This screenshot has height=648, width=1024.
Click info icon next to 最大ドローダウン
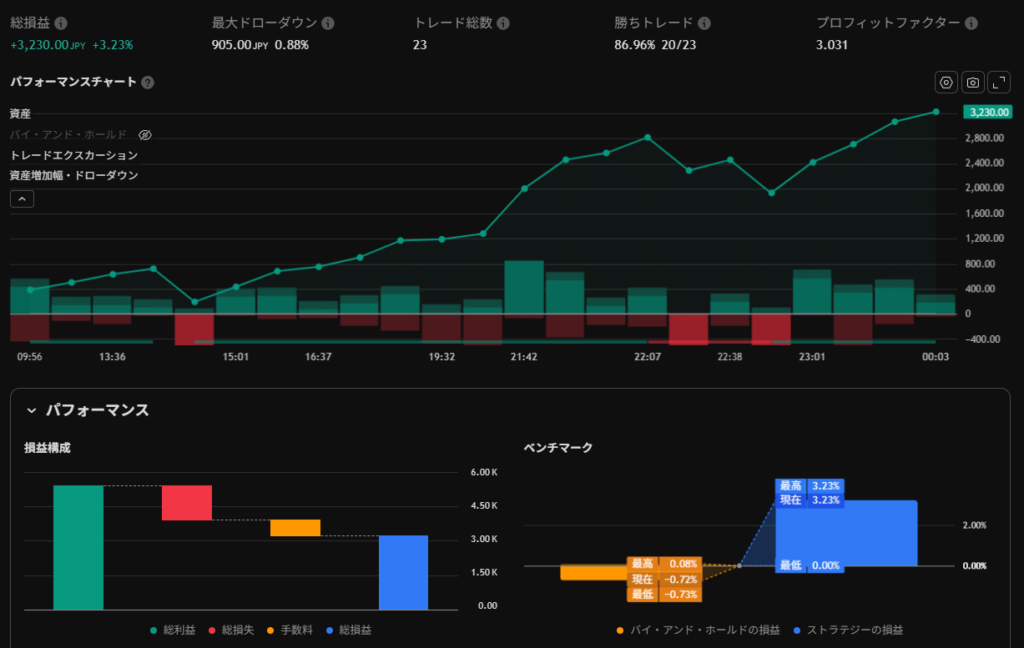pos(328,23)
